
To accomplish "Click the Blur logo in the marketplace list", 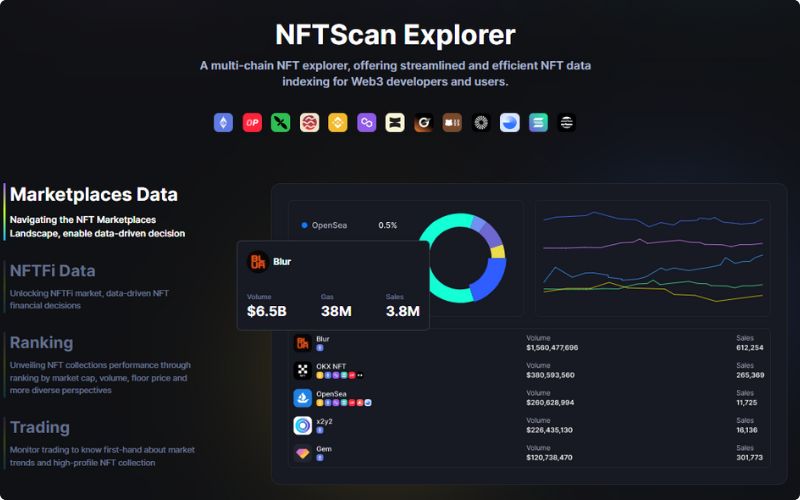I will pyautogui.click(x=303, y=343).
